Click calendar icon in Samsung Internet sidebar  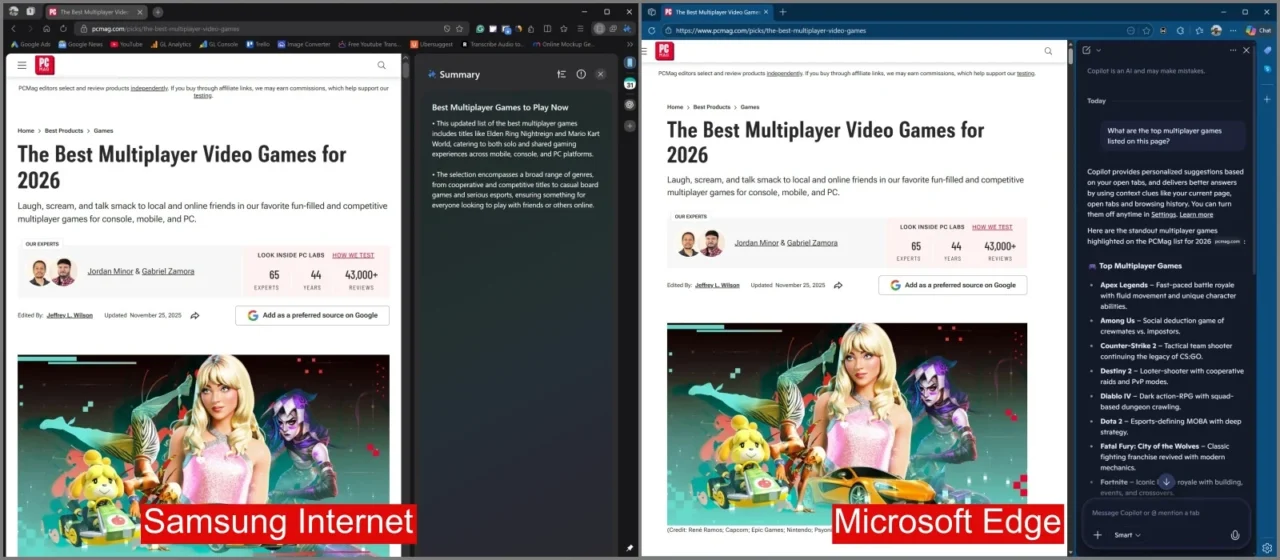(630, 83)
